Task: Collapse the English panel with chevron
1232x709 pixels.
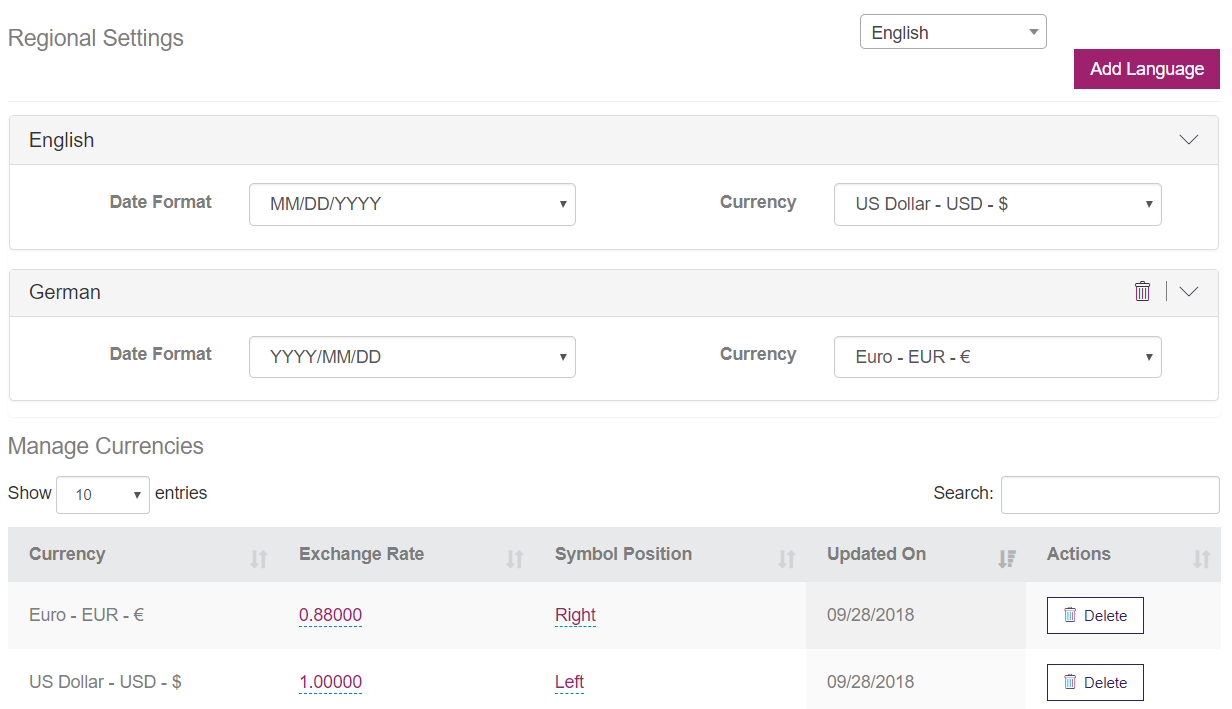Action: point(1188,140)
